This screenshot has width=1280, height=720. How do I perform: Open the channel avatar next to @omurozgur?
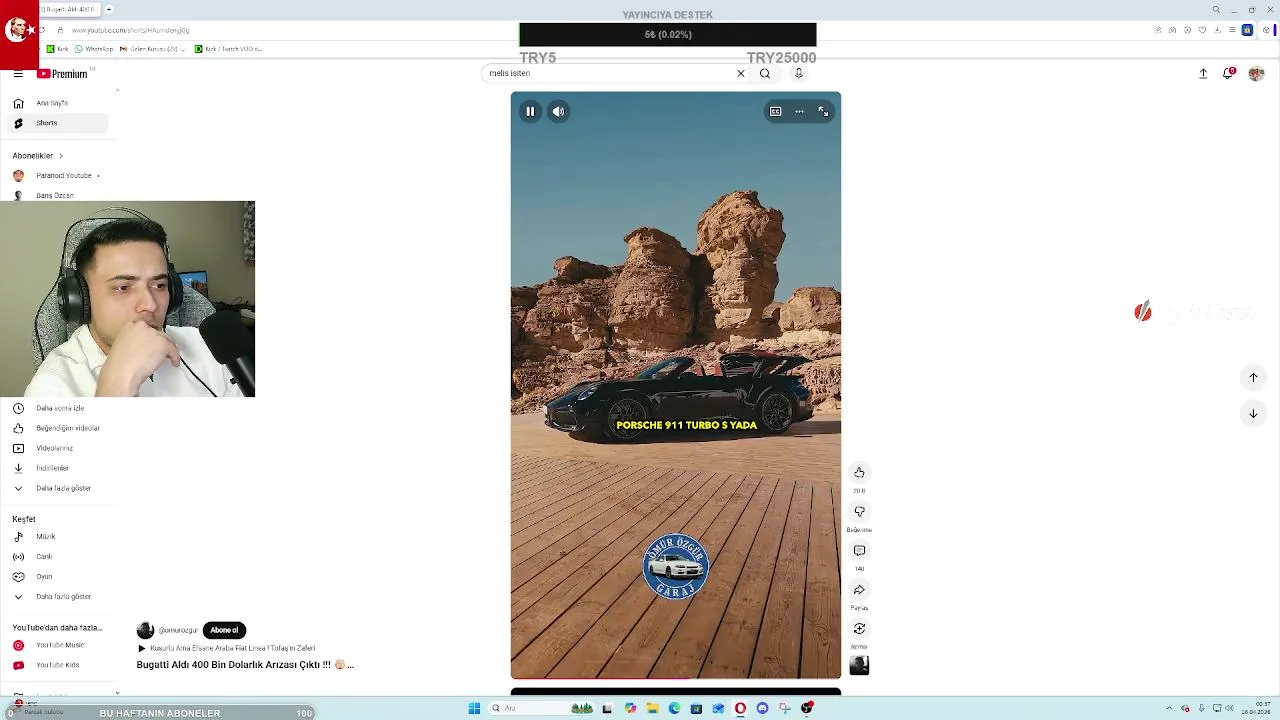pyautogui.click(x=145, y=630)
